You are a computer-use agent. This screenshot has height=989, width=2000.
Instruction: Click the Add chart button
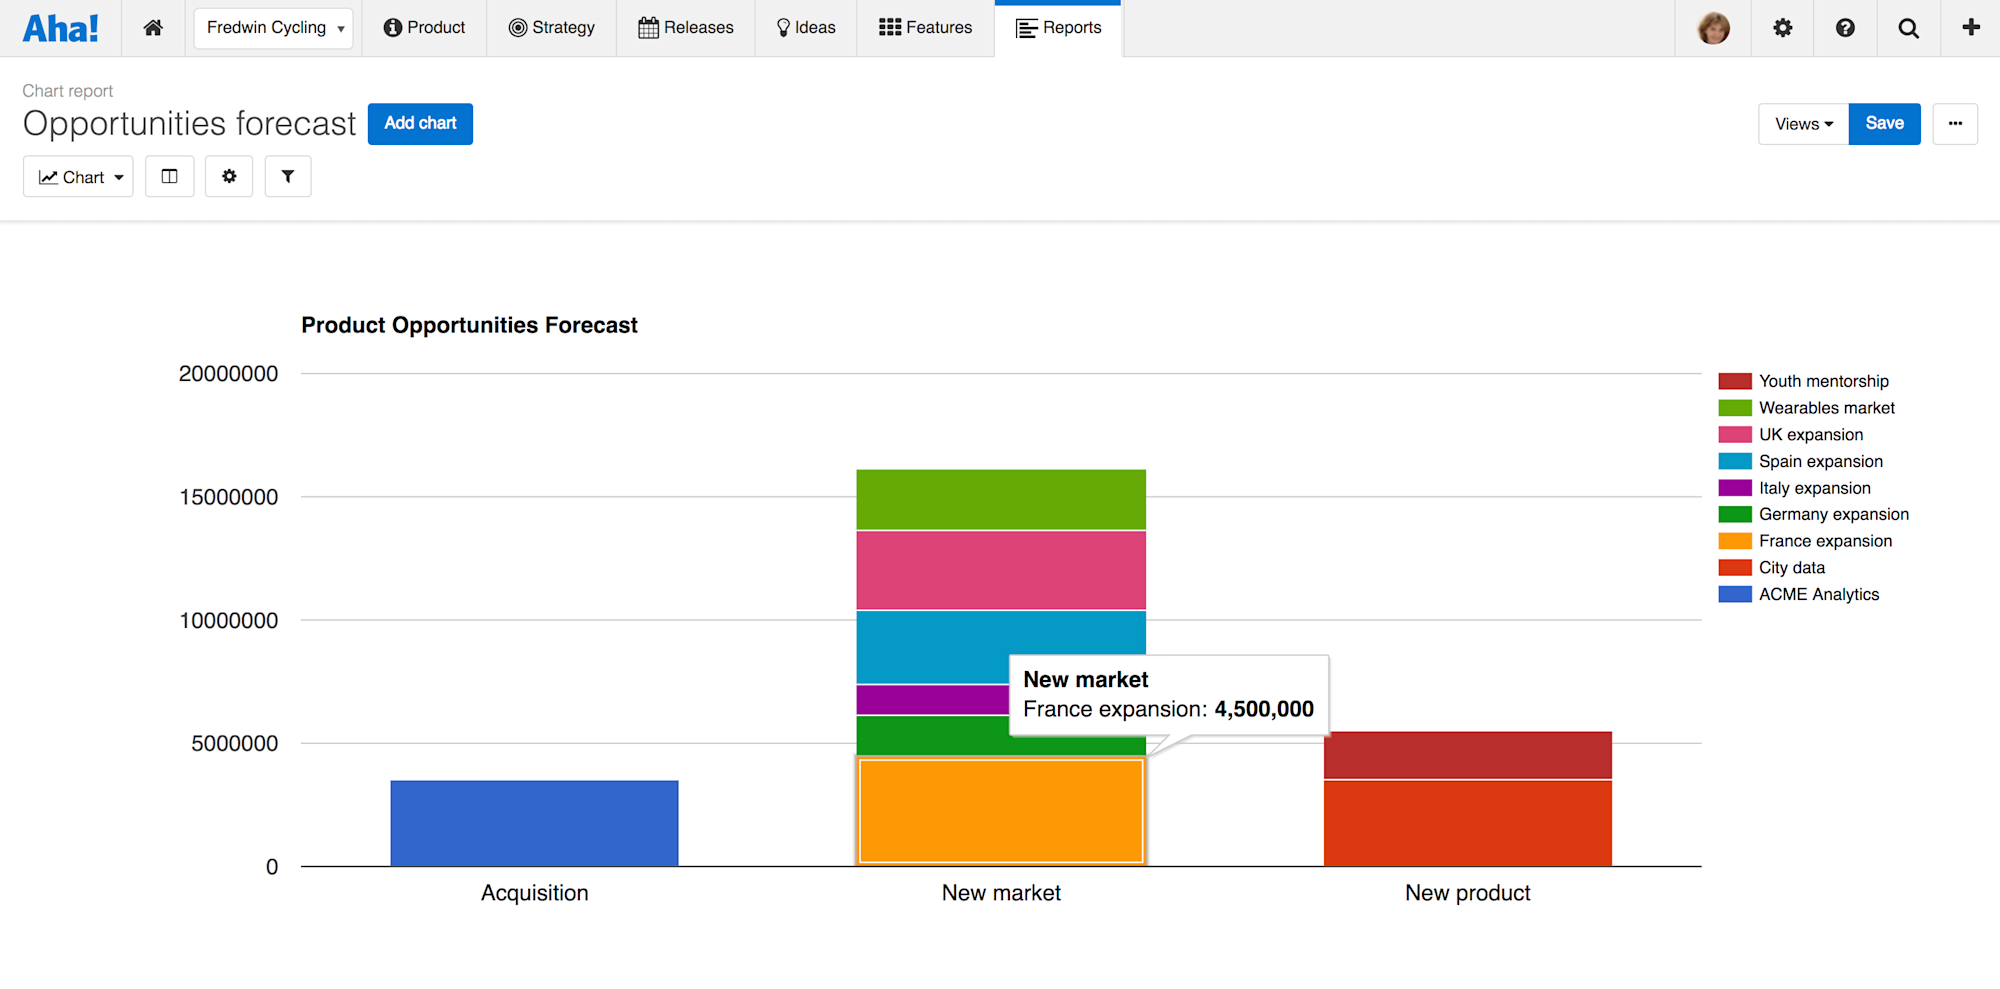(420, 124)
